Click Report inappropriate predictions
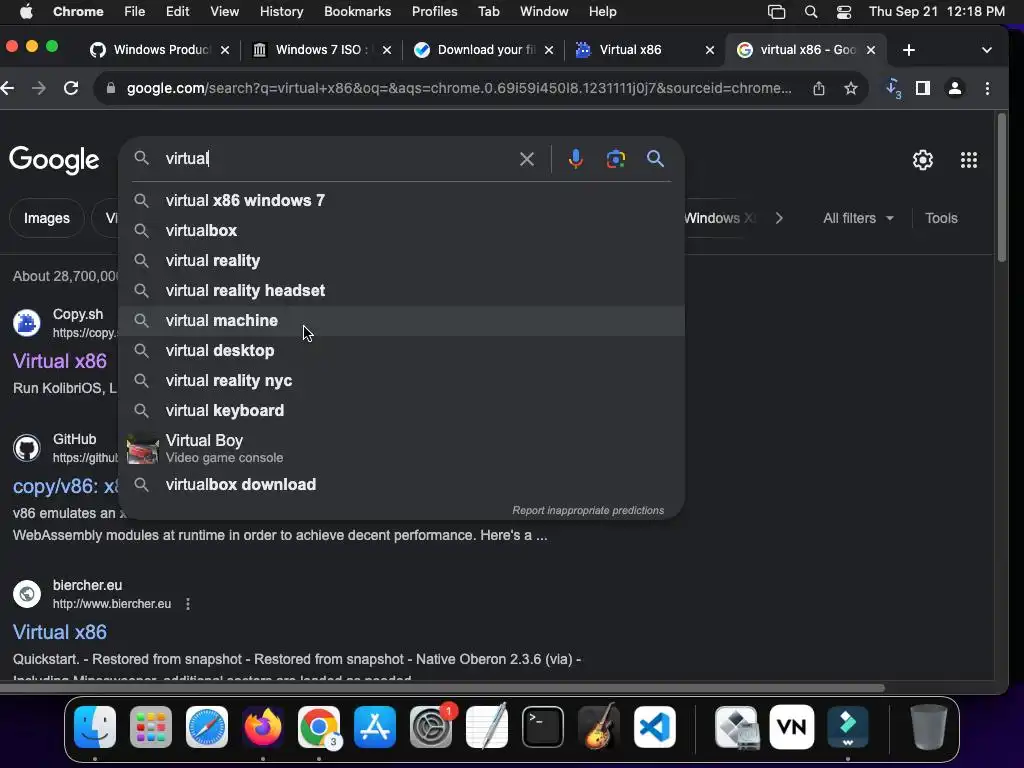The height and width of the screenshot is (768, 1024). (588, 511)
